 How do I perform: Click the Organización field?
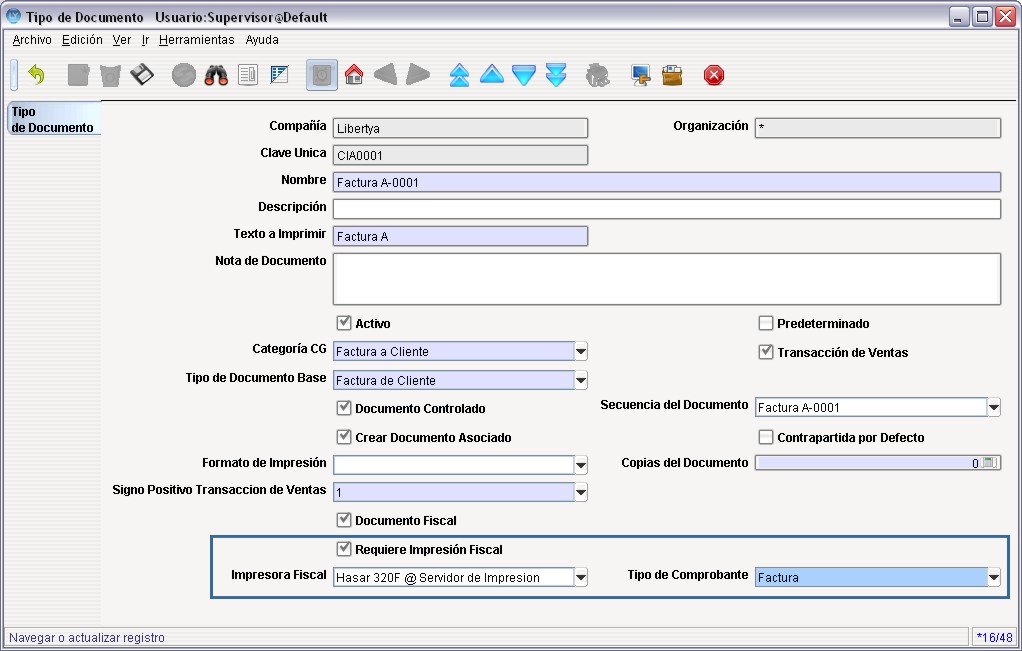[x=878, y=128]
